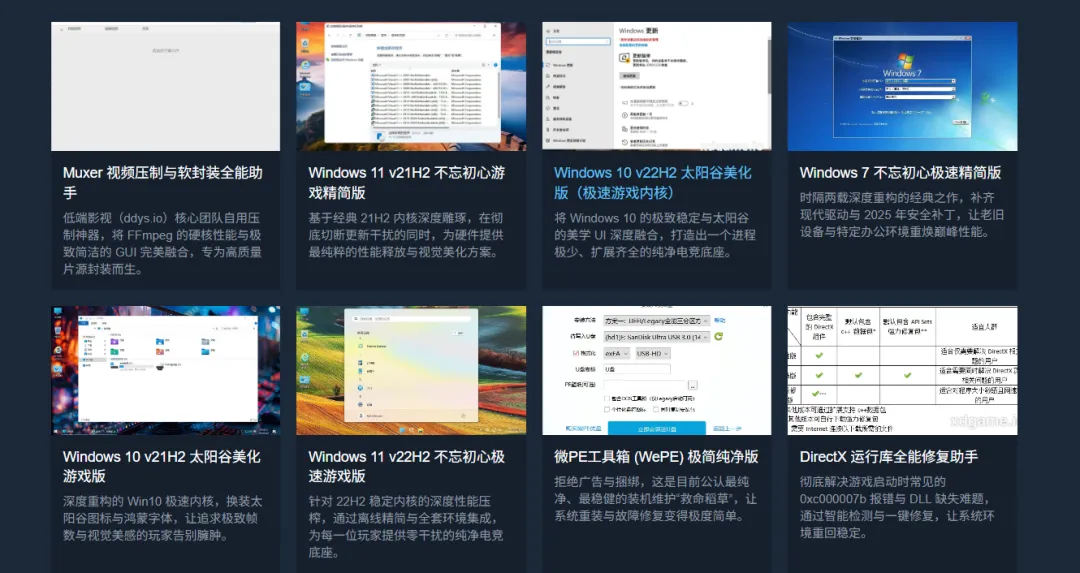
Task: Open the Windows 11 v21H2 不忘初心游戏精简版 thumbnail
Action: pyautogui.click(x=411, y=86)
